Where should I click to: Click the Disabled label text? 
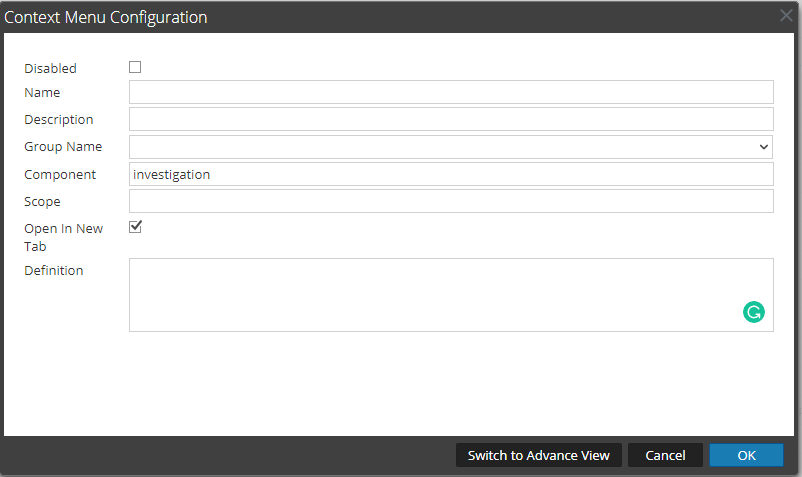point(50,69)
